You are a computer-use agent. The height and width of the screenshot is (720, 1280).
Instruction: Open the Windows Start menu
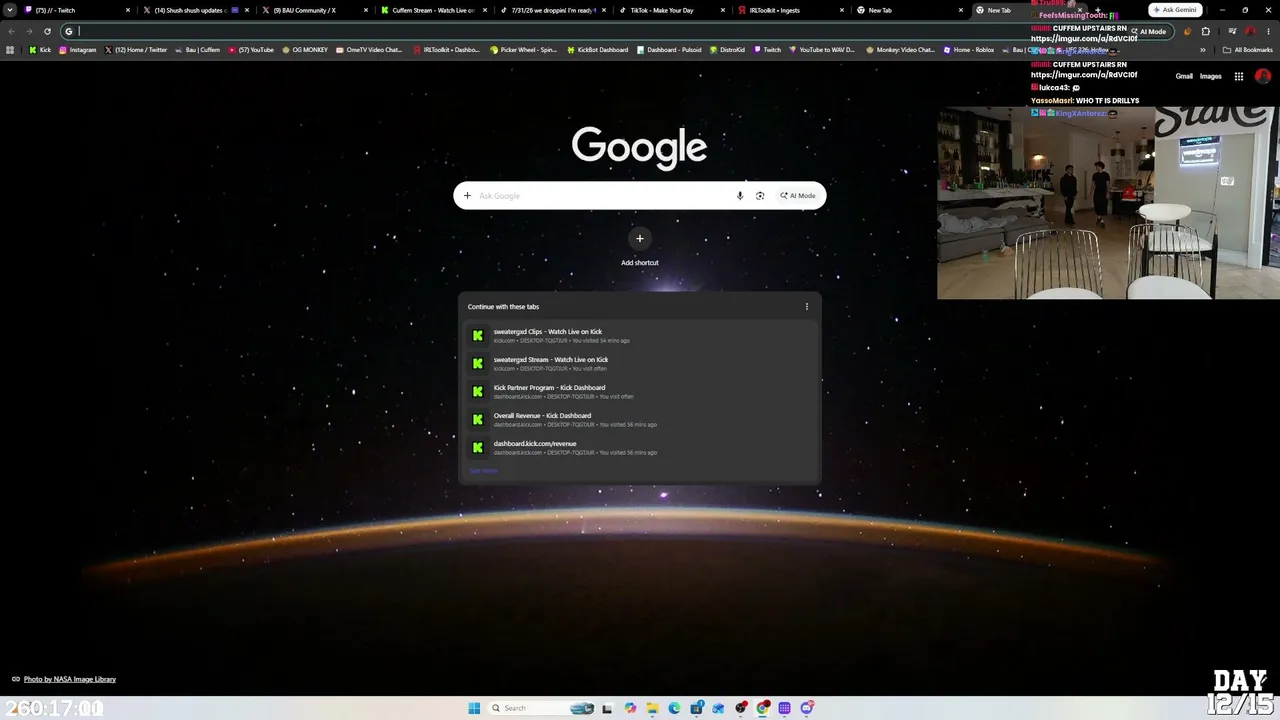pos(474,708)
